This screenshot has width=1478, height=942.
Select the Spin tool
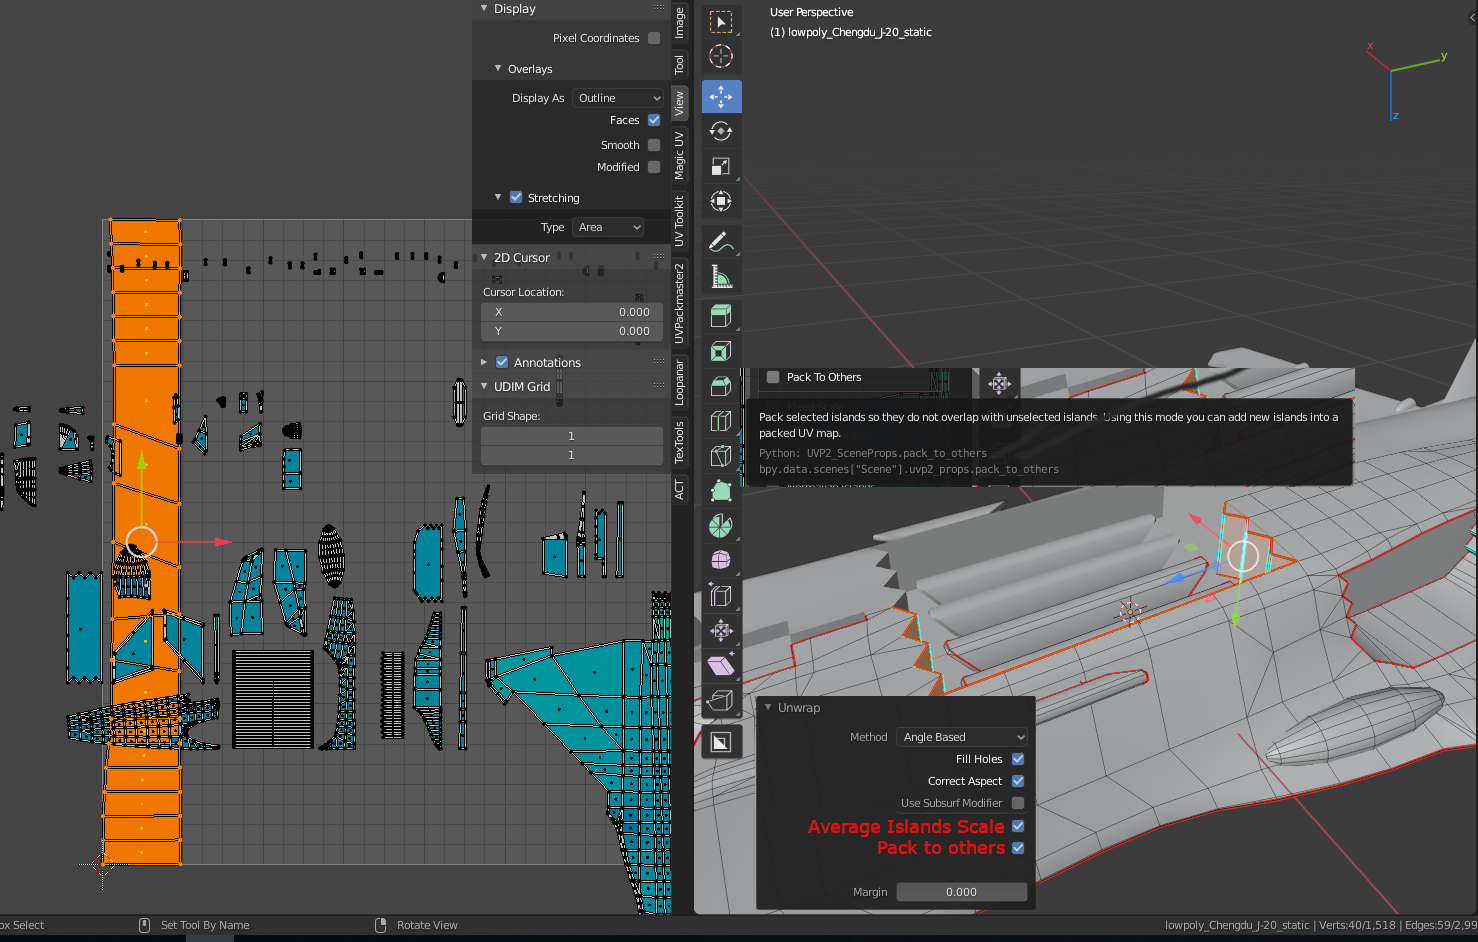[721, 526]
